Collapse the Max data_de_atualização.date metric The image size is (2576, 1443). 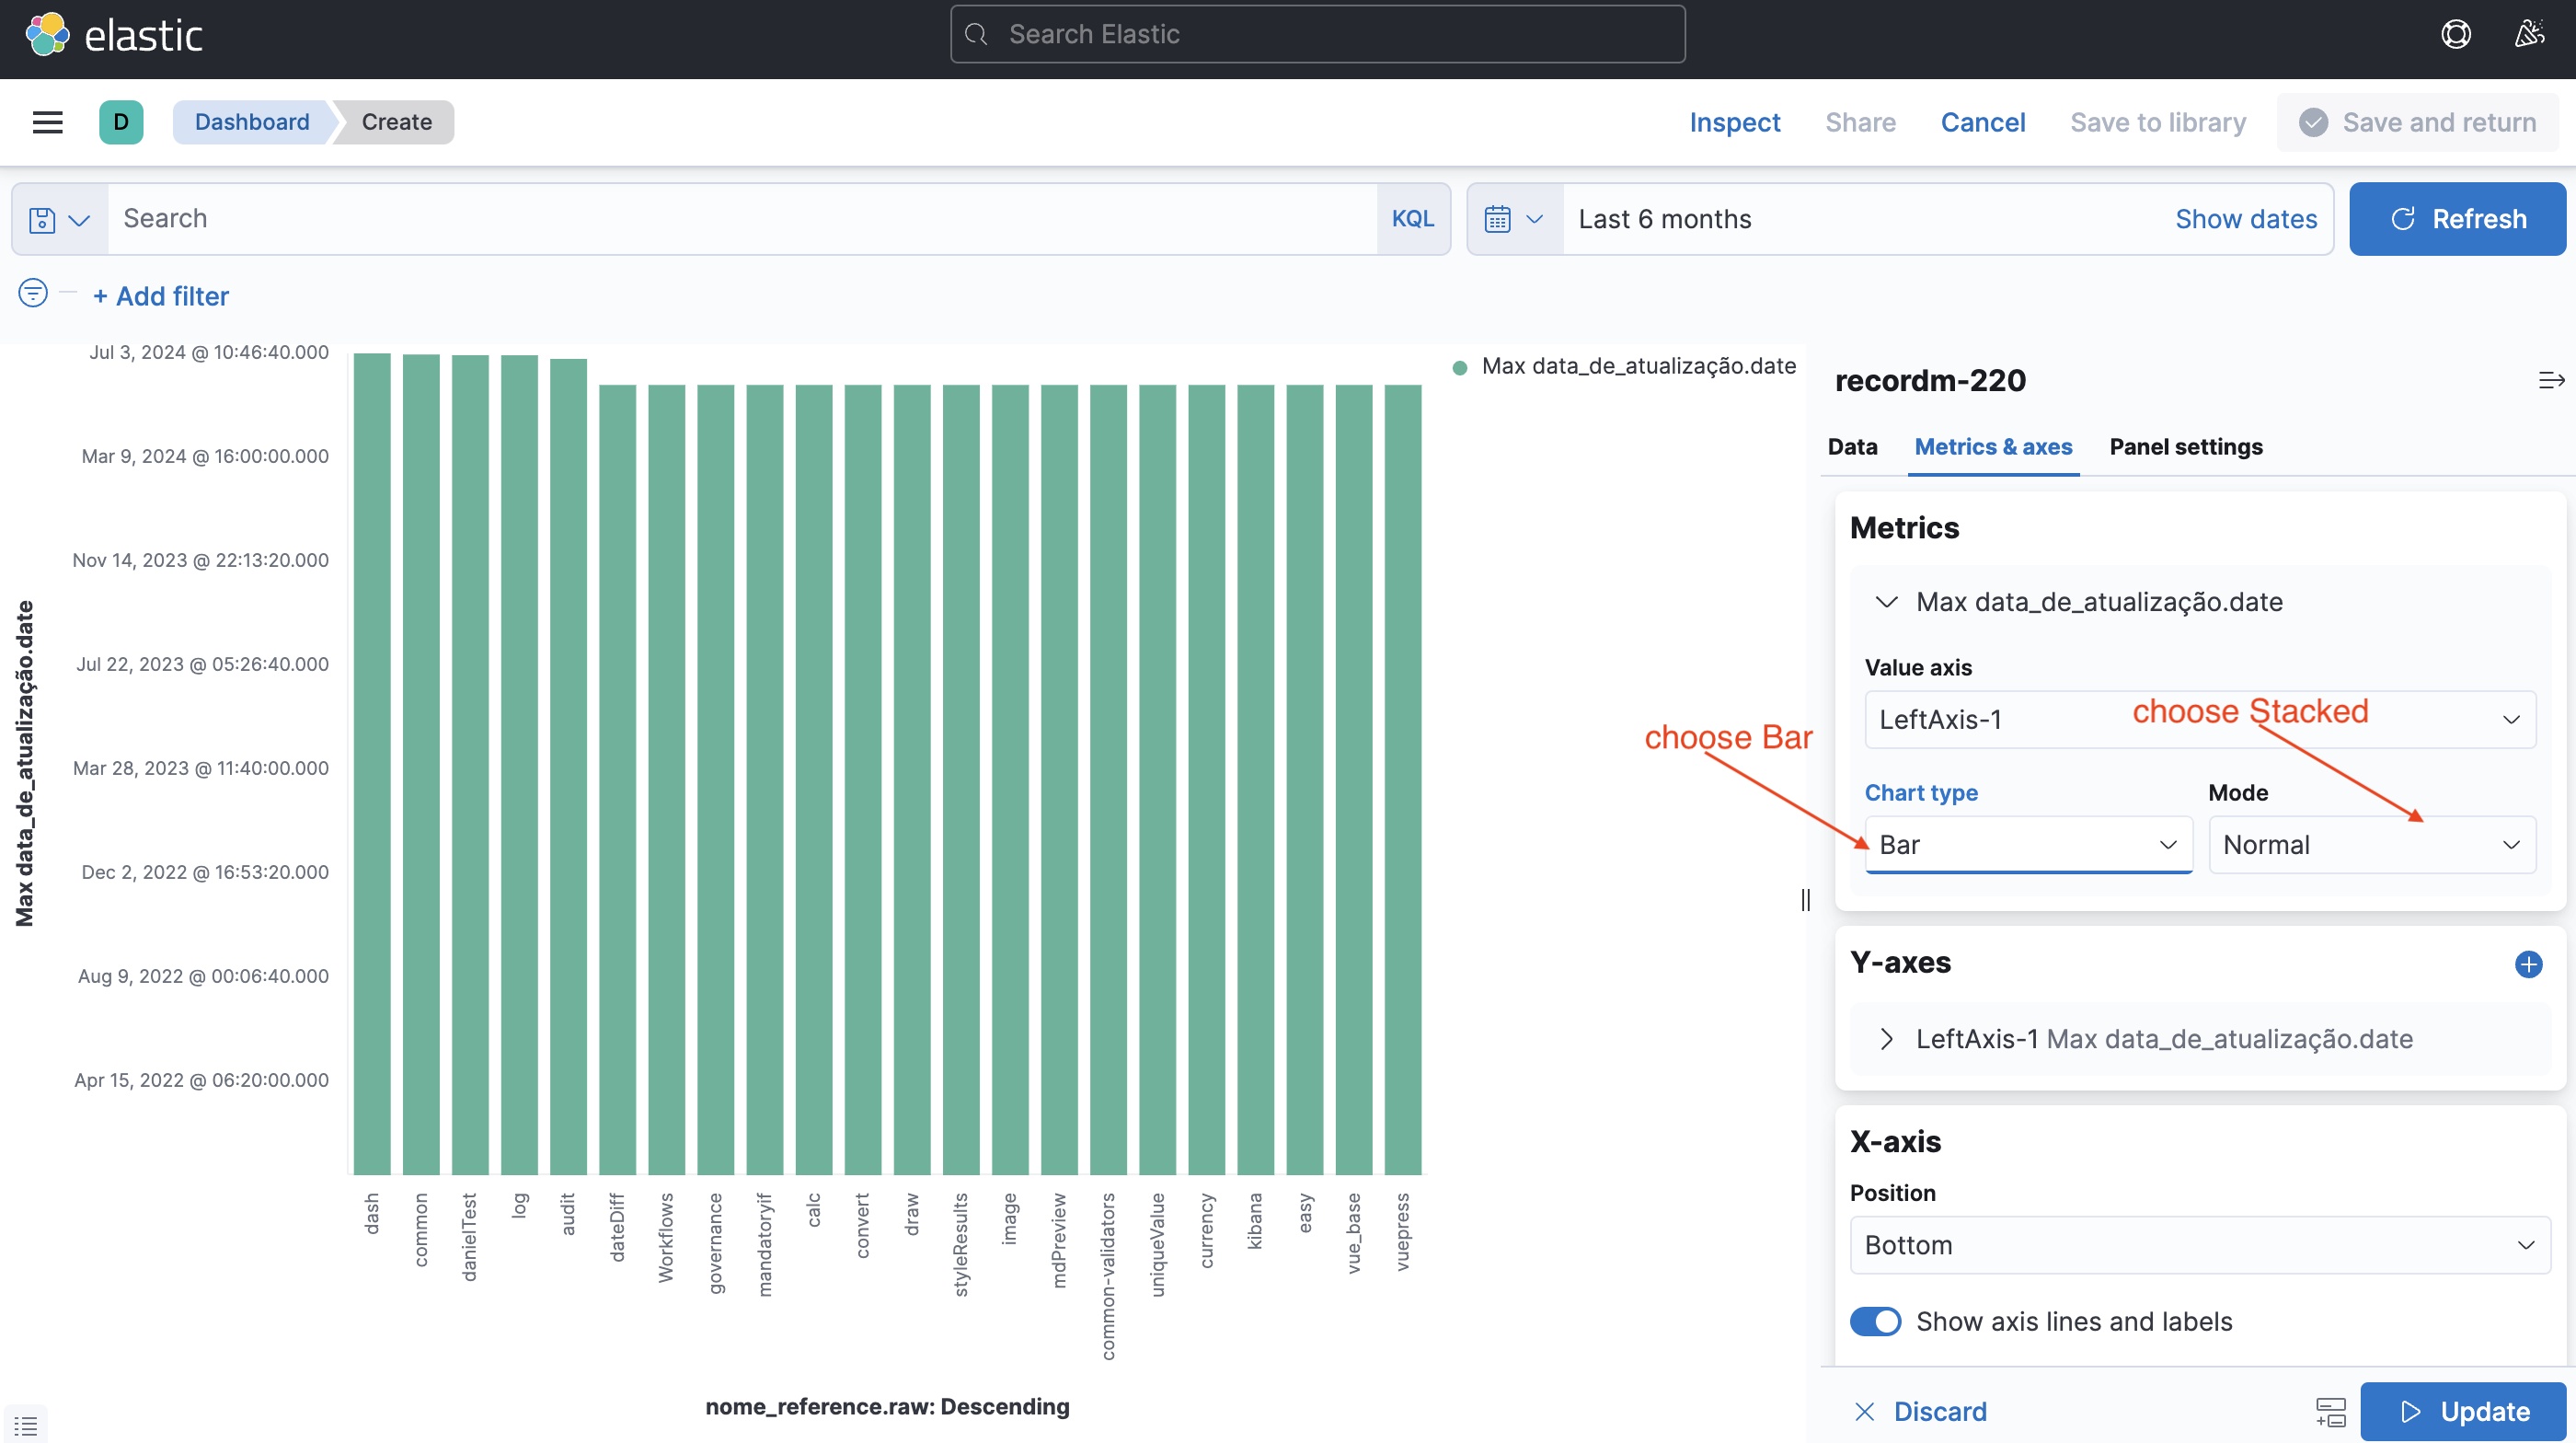1886,602
